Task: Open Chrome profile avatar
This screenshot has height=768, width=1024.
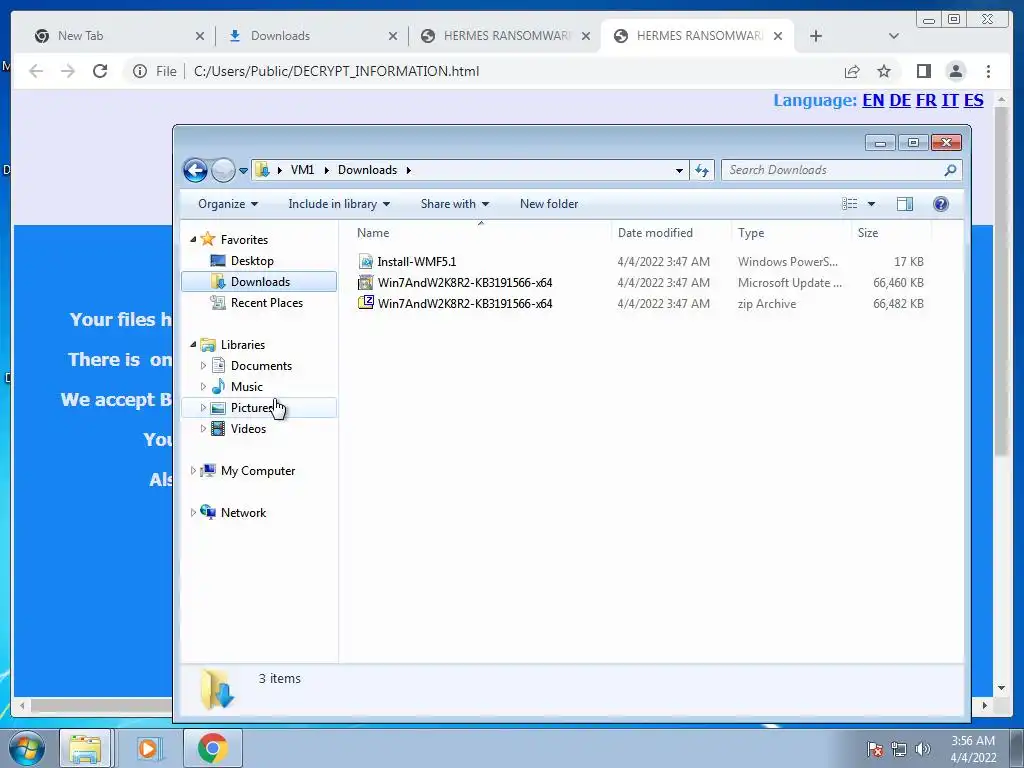Action: (955, 71)
